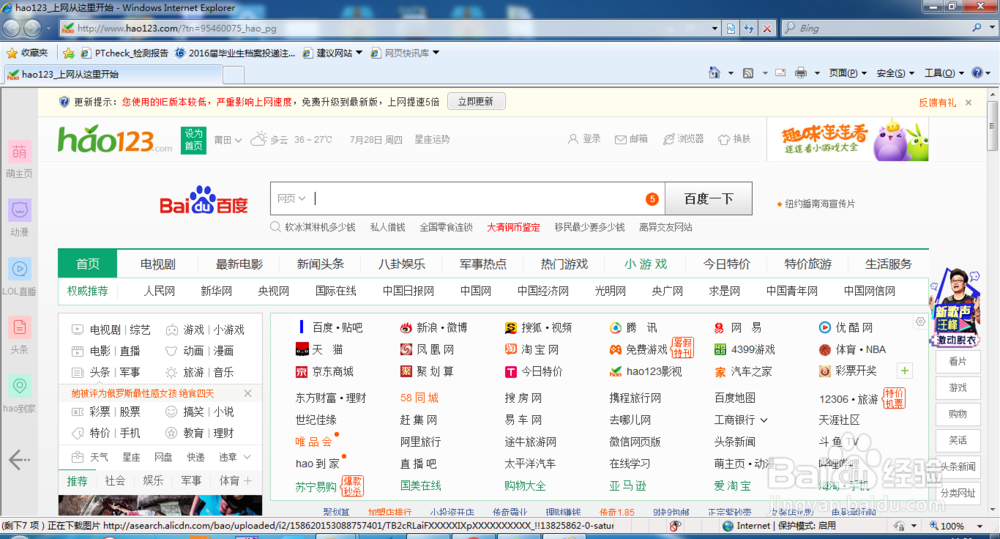Click the 看片 right sidebar button
1000x539 pixels.
tap(958, 361)
